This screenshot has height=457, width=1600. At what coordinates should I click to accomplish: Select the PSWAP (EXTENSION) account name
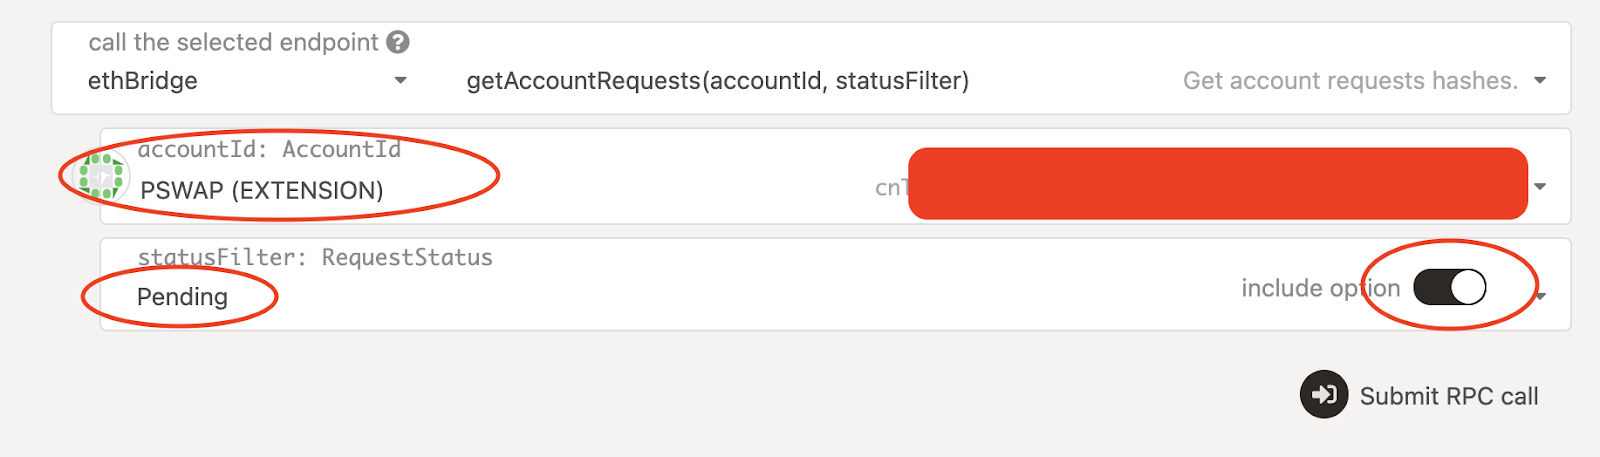pyautogui.click(x=262, y=190)
